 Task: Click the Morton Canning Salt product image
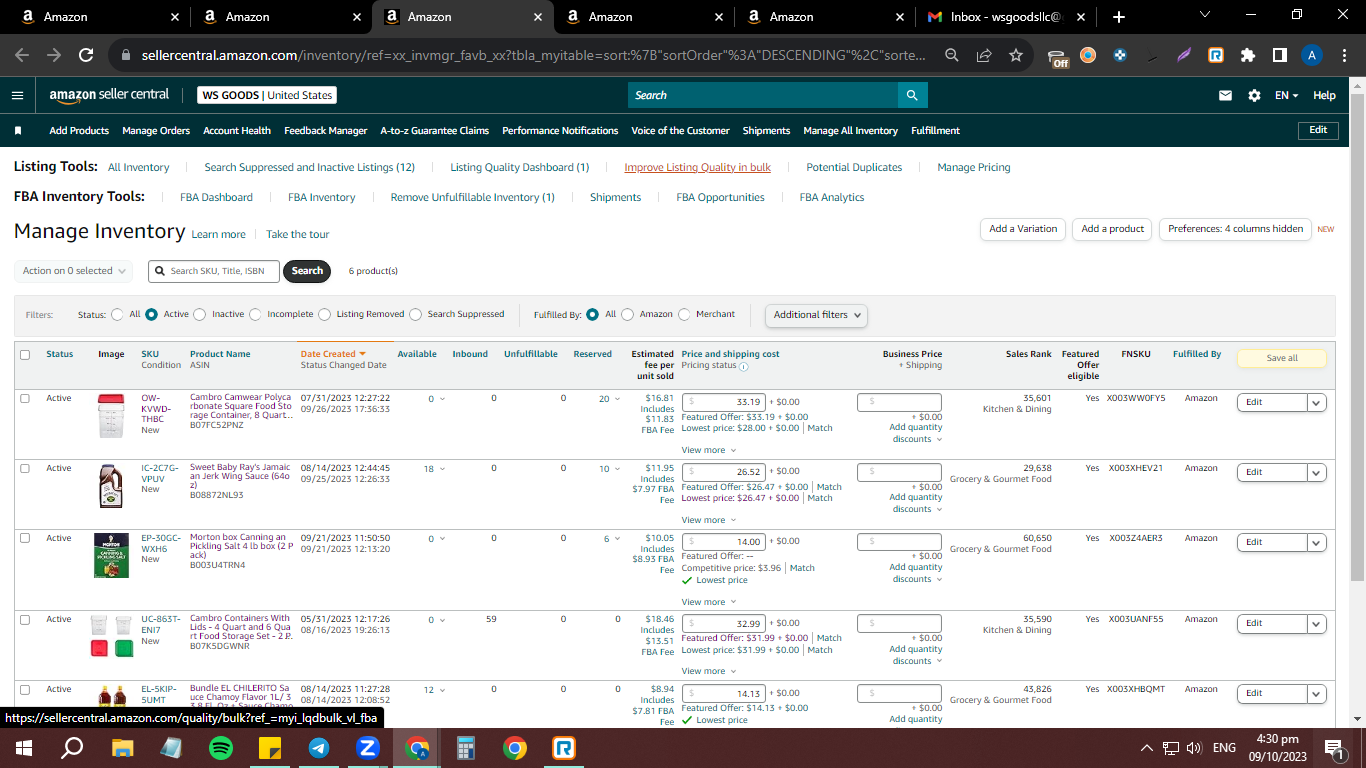(x=110, y=556)
